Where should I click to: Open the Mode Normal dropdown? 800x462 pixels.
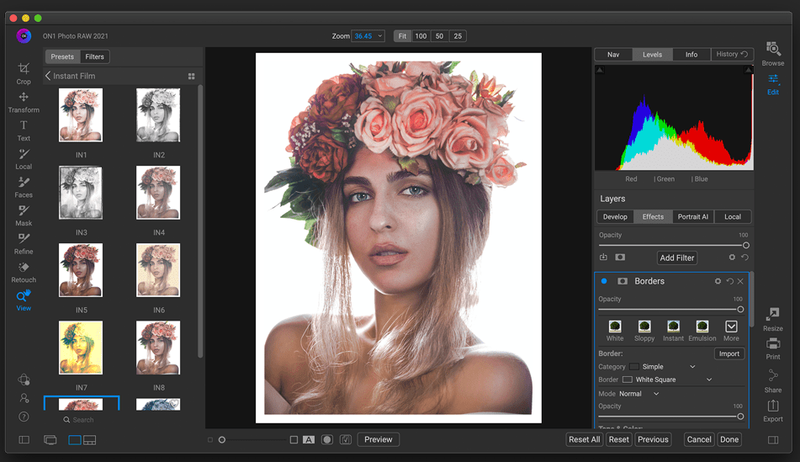[x=639, y=394]
